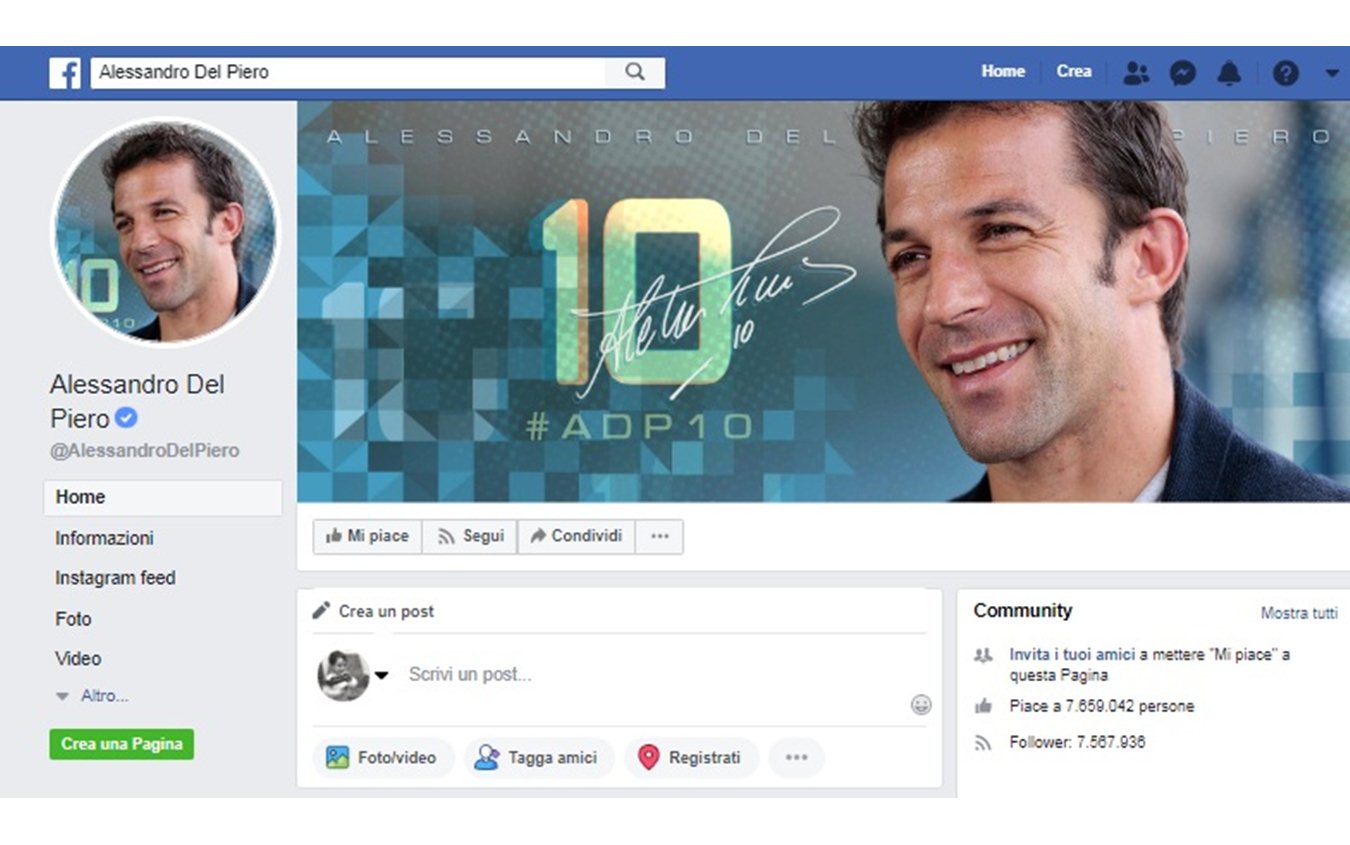Open the help question mark icon

[x=1286, y=73]
